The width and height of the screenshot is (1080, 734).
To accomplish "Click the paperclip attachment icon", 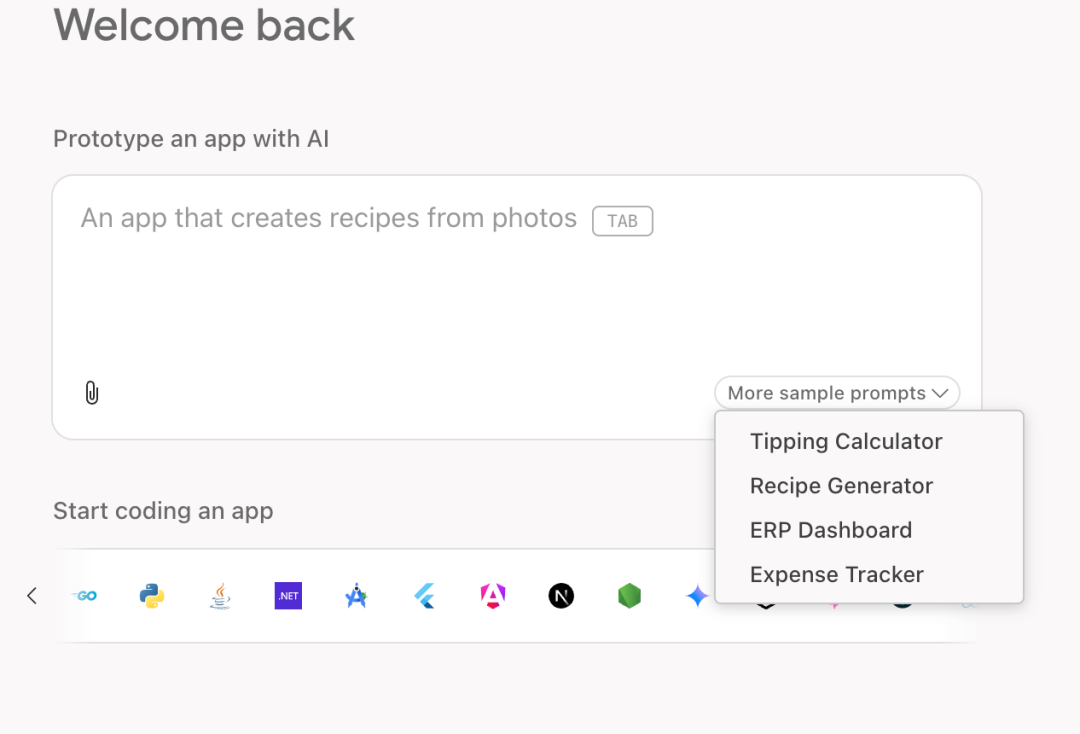I will (x=92, y=393).
